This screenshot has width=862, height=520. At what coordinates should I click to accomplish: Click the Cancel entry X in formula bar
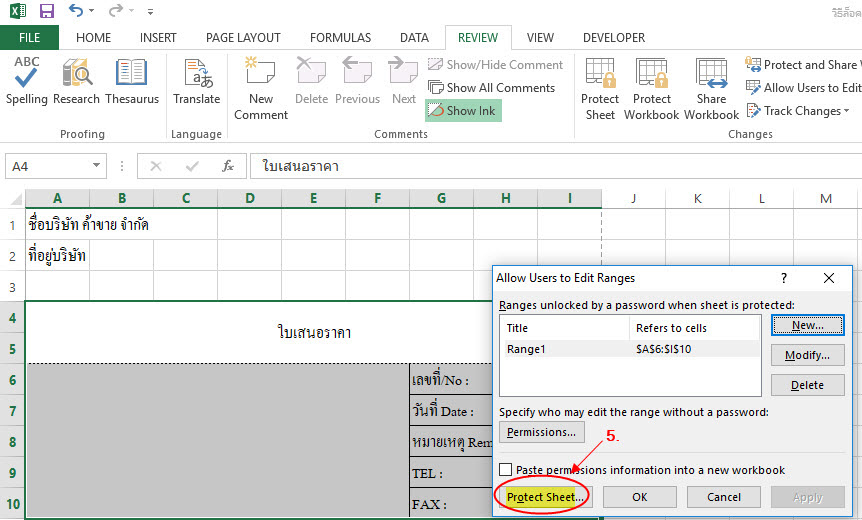[156, 166]
